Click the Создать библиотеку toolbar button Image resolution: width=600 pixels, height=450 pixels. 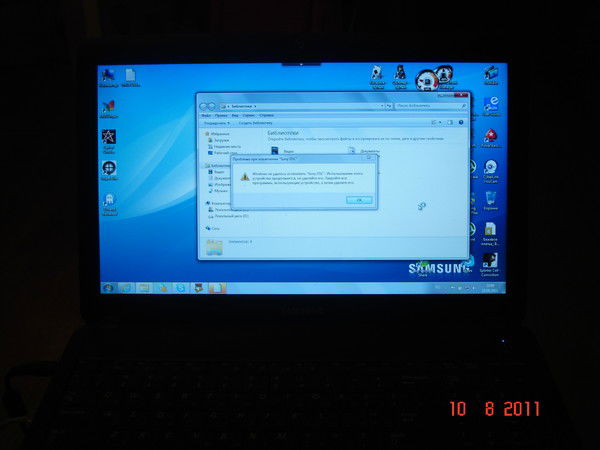pos(251,123)
